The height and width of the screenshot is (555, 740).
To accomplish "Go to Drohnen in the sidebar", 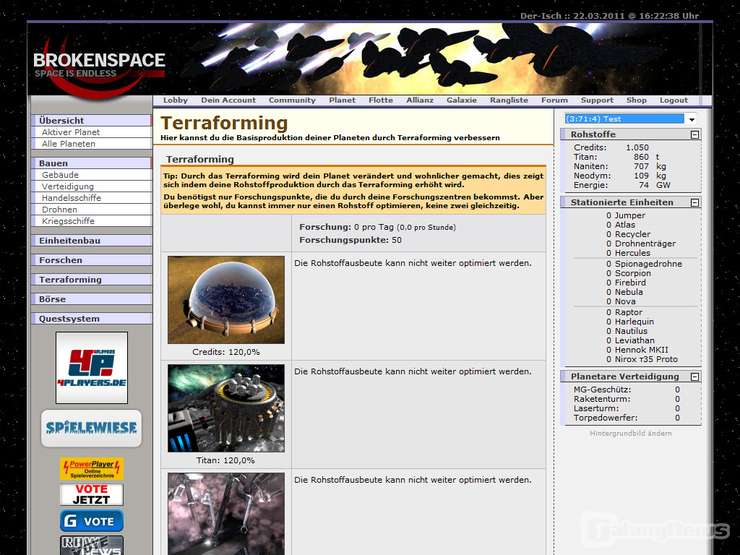I will [92, 210].
